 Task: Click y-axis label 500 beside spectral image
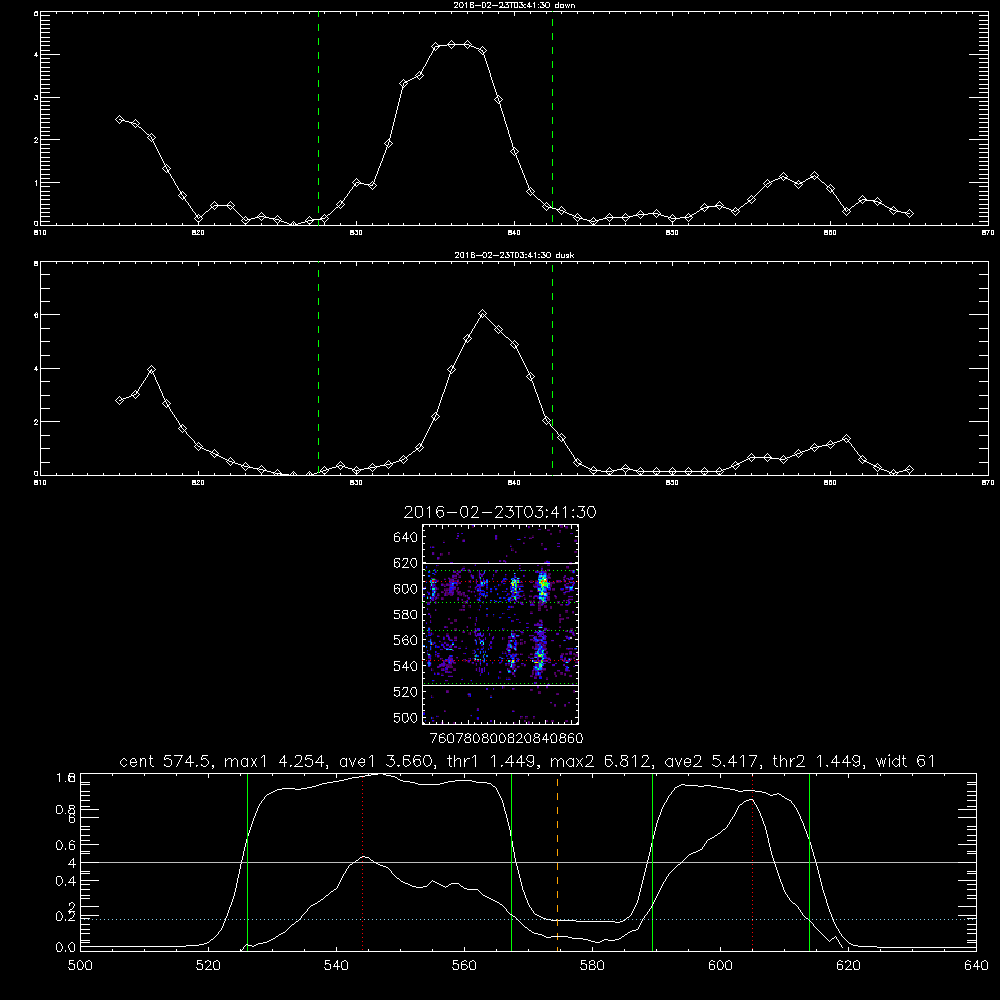click(x=405, y=717)
